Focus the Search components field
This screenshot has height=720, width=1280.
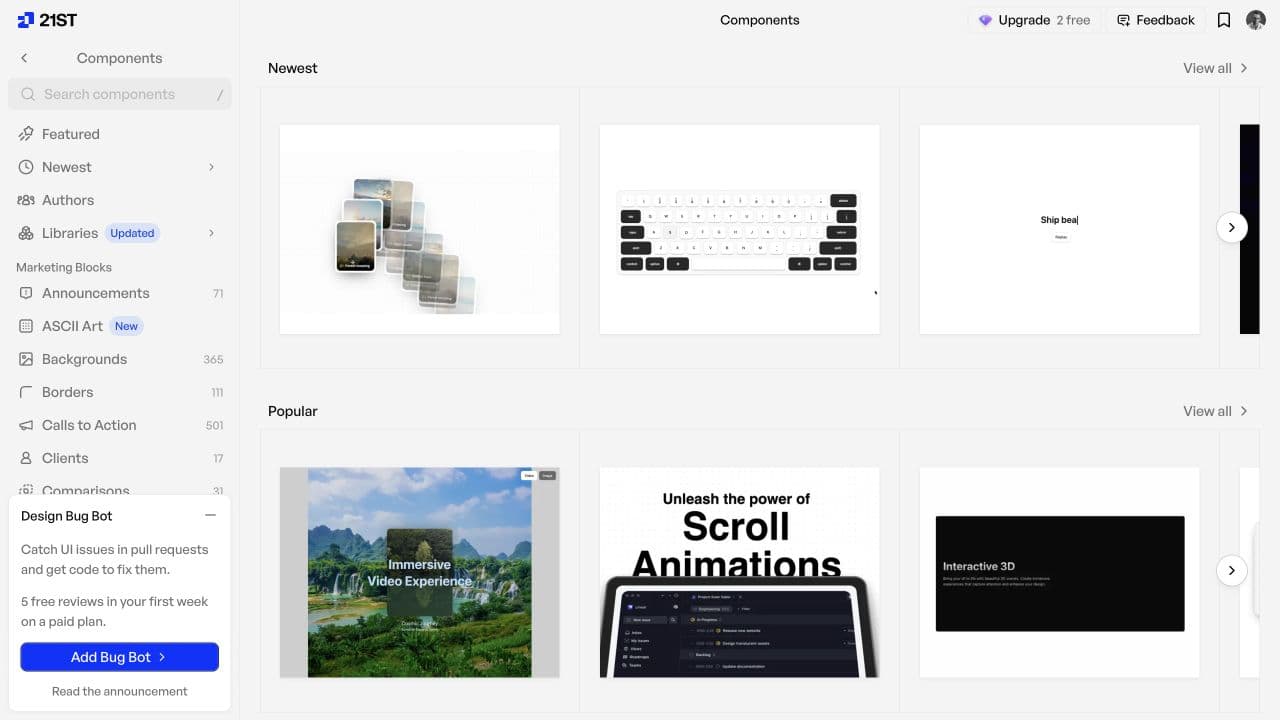click(x=120, y=94)
